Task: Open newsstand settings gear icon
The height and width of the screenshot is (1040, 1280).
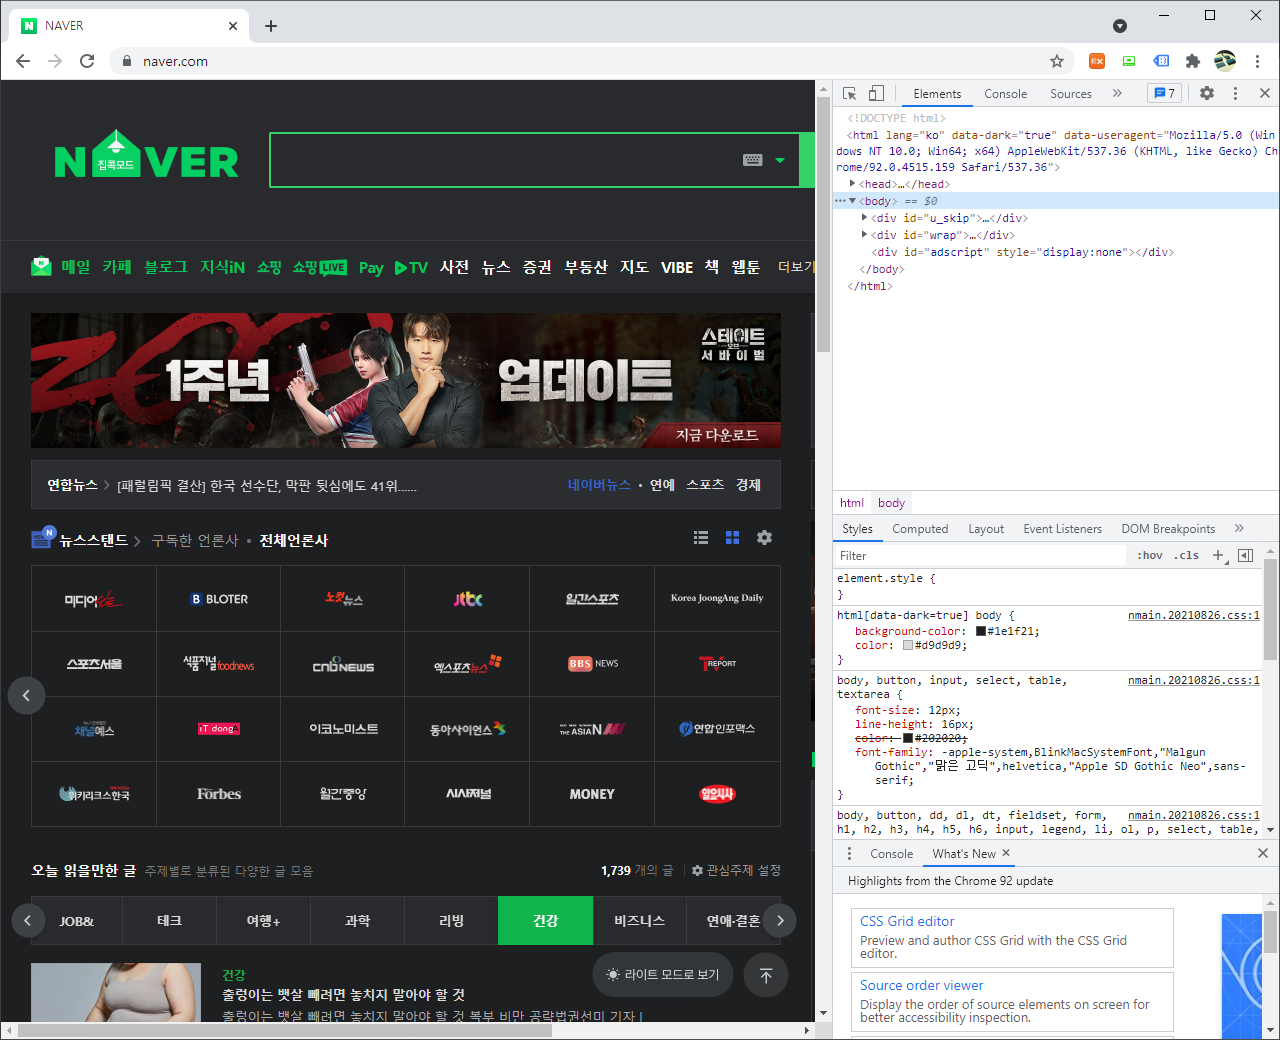Action: (x=764, y=537)
